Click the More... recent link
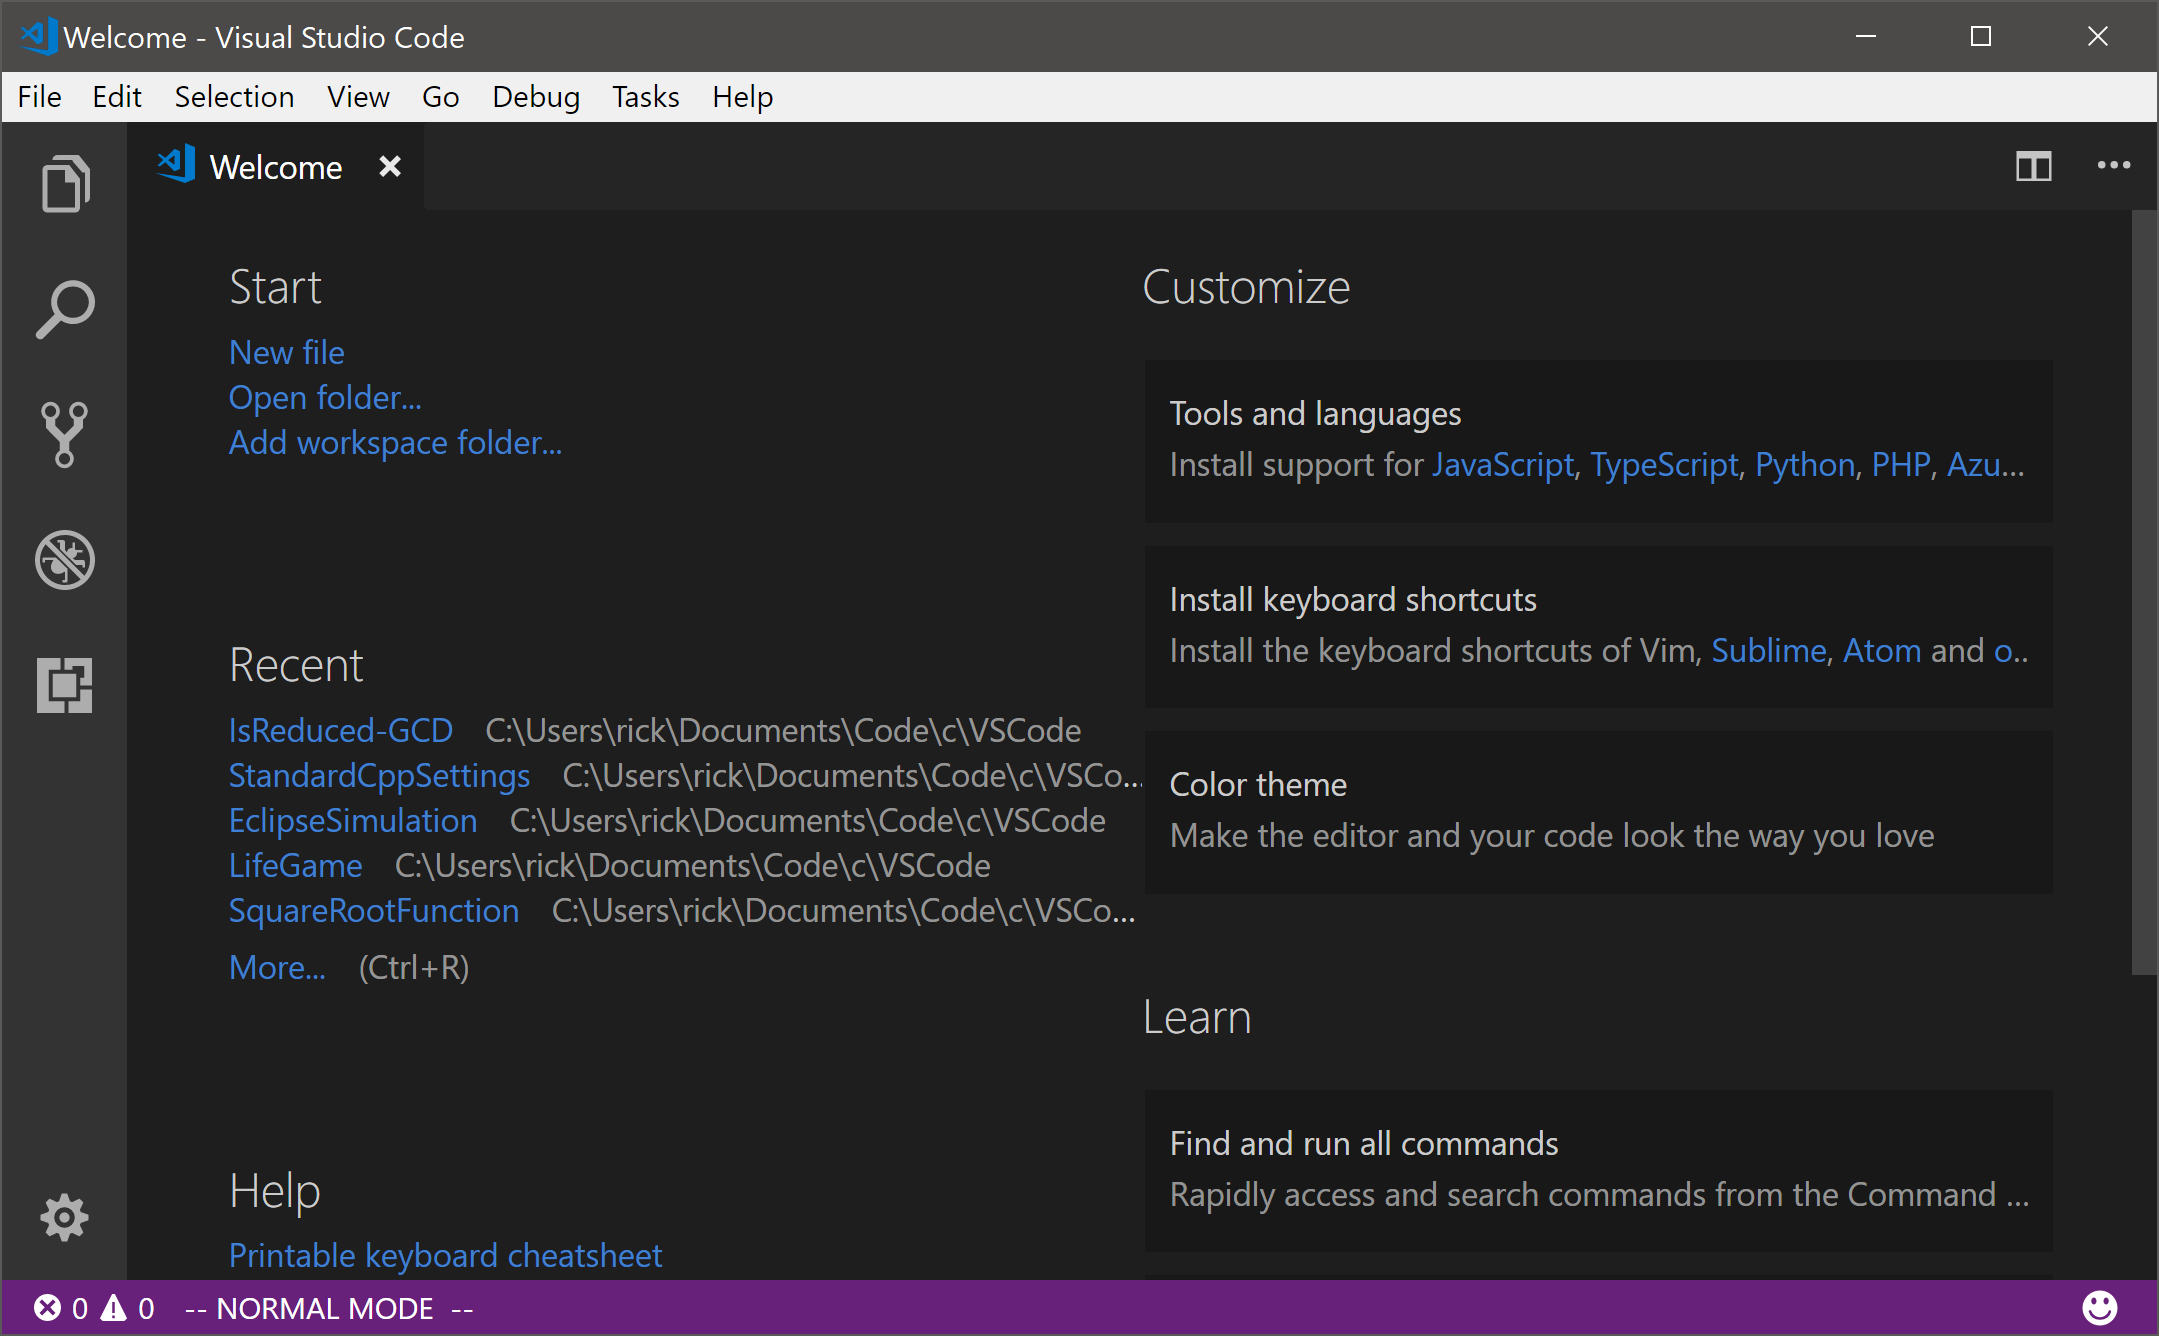The width and height of the screenshot is (2159, 1336). coord(277,967)
